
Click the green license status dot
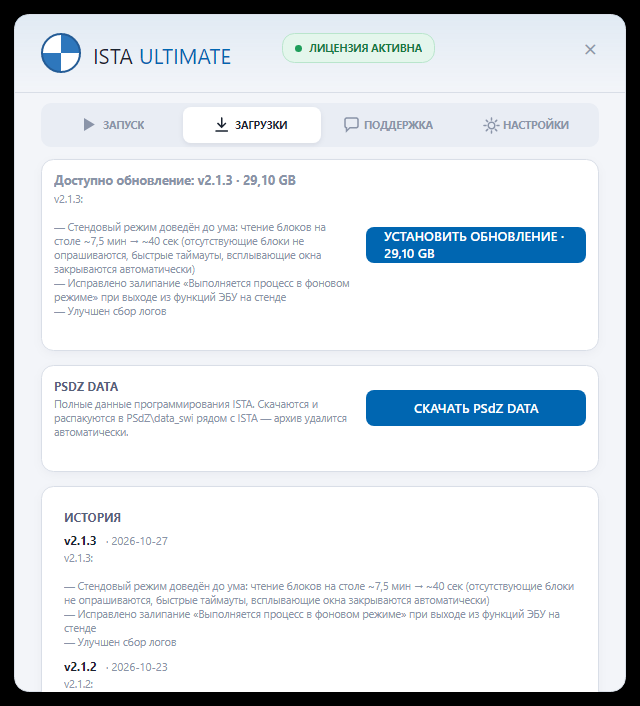click(x=298, y=48)
